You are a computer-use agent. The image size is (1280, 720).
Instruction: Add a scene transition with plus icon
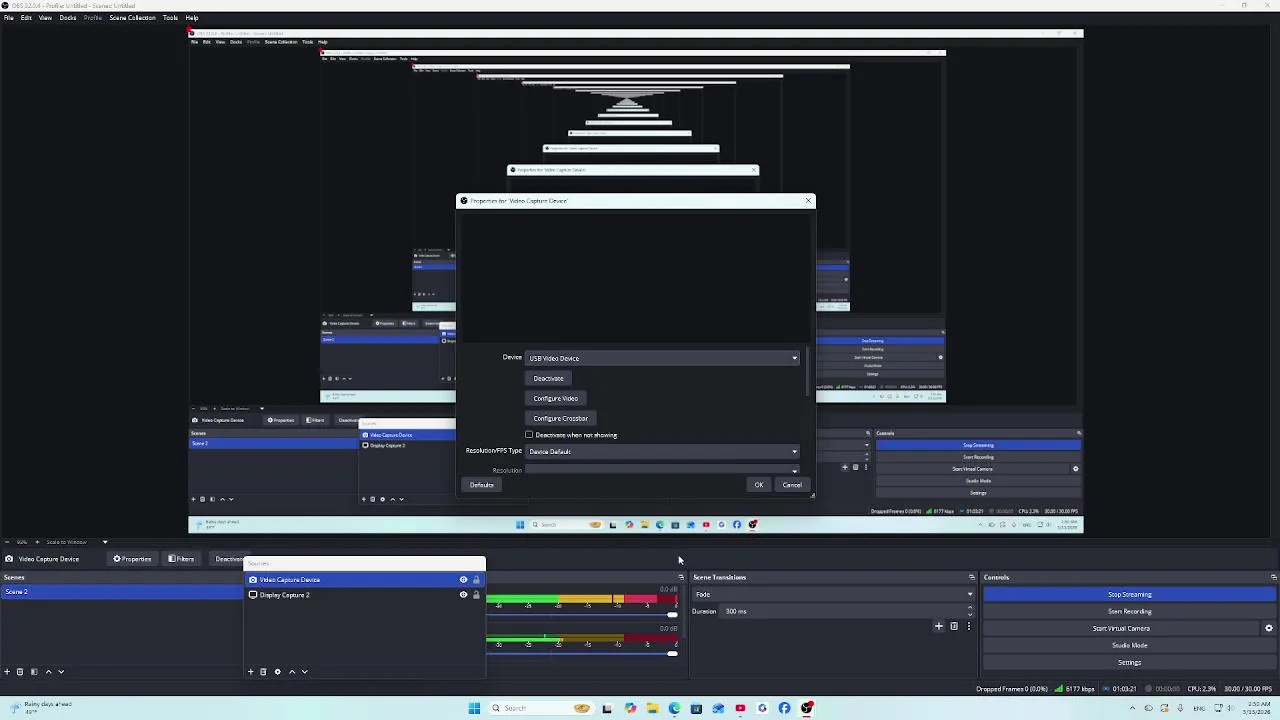(939, 626)
